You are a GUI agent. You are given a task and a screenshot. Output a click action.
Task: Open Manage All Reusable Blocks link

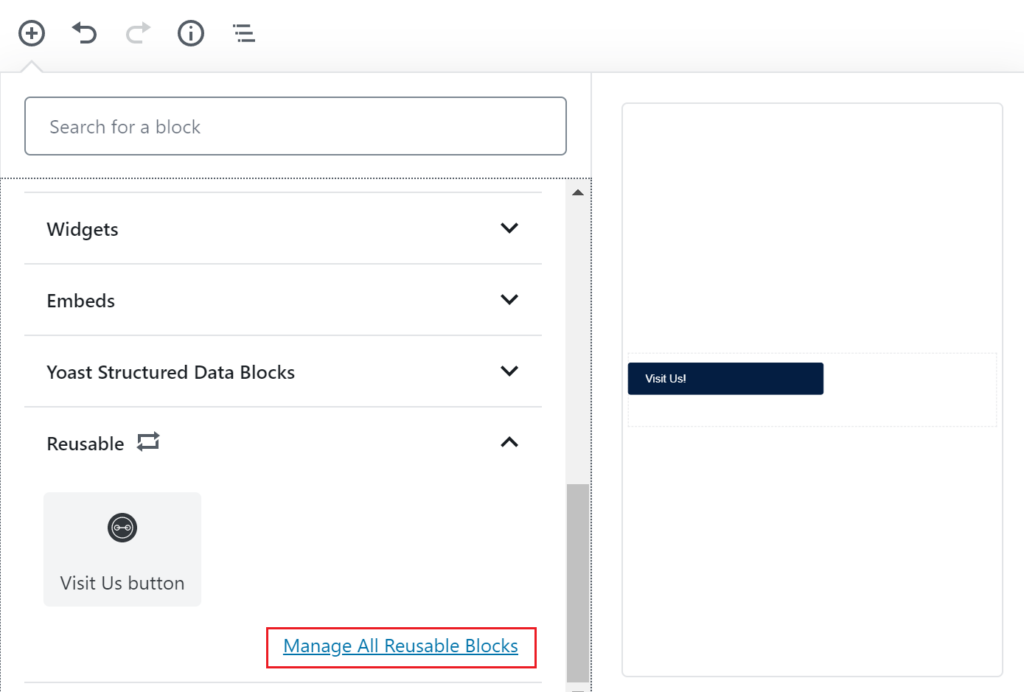400,646
